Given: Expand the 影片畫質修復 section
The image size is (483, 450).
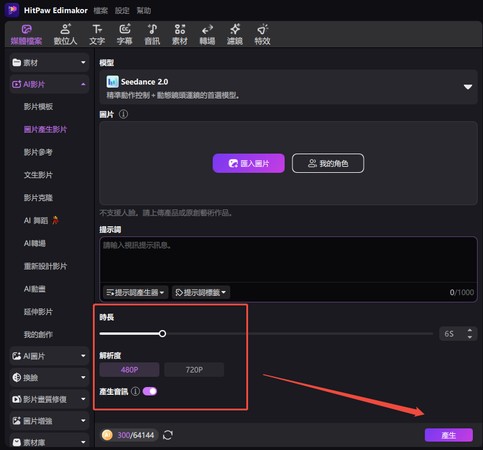Looking at the screenshot, I should pos(49,399).
